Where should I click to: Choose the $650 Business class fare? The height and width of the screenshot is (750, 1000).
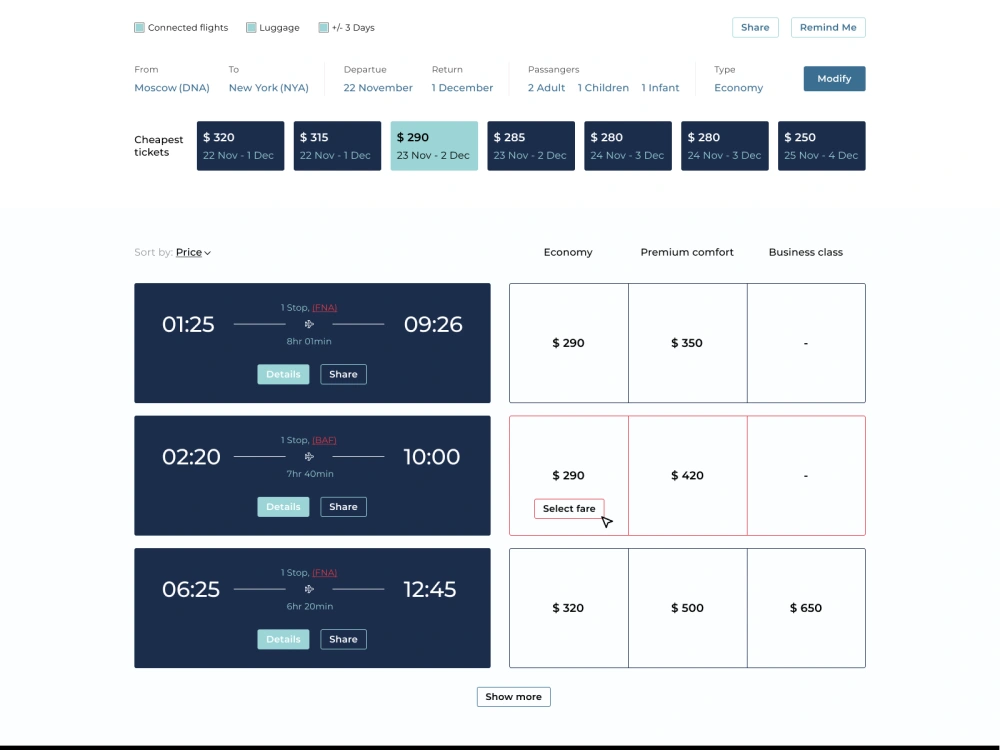(806, 608)
